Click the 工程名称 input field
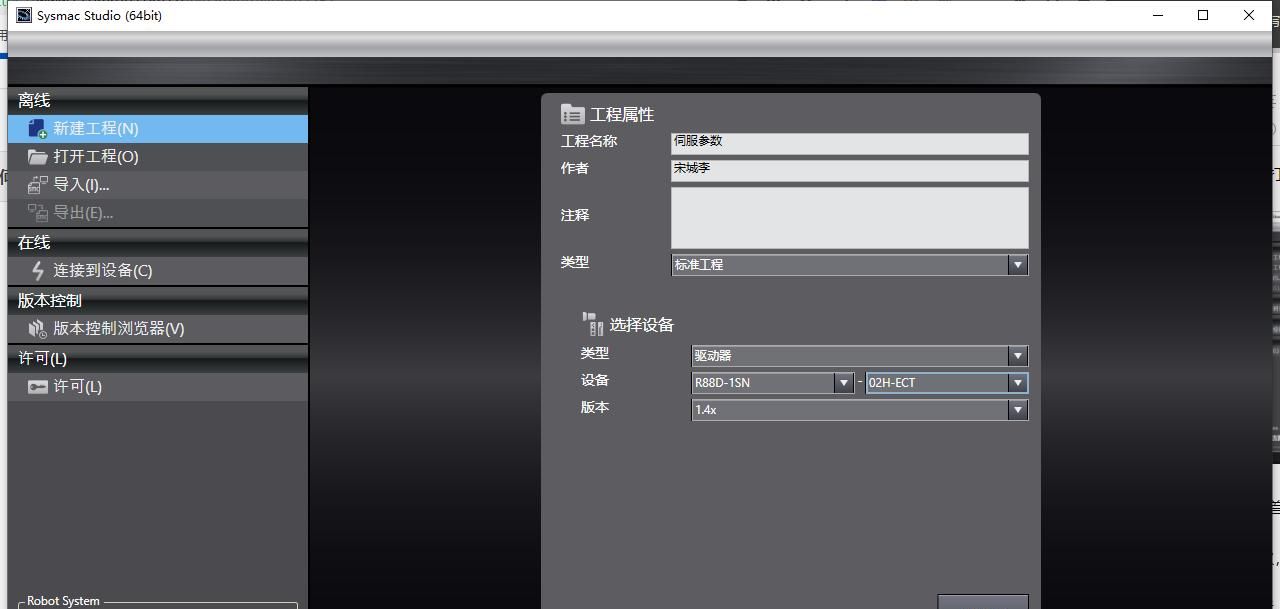Viewport: 1280px width, 609px height. 849,144
